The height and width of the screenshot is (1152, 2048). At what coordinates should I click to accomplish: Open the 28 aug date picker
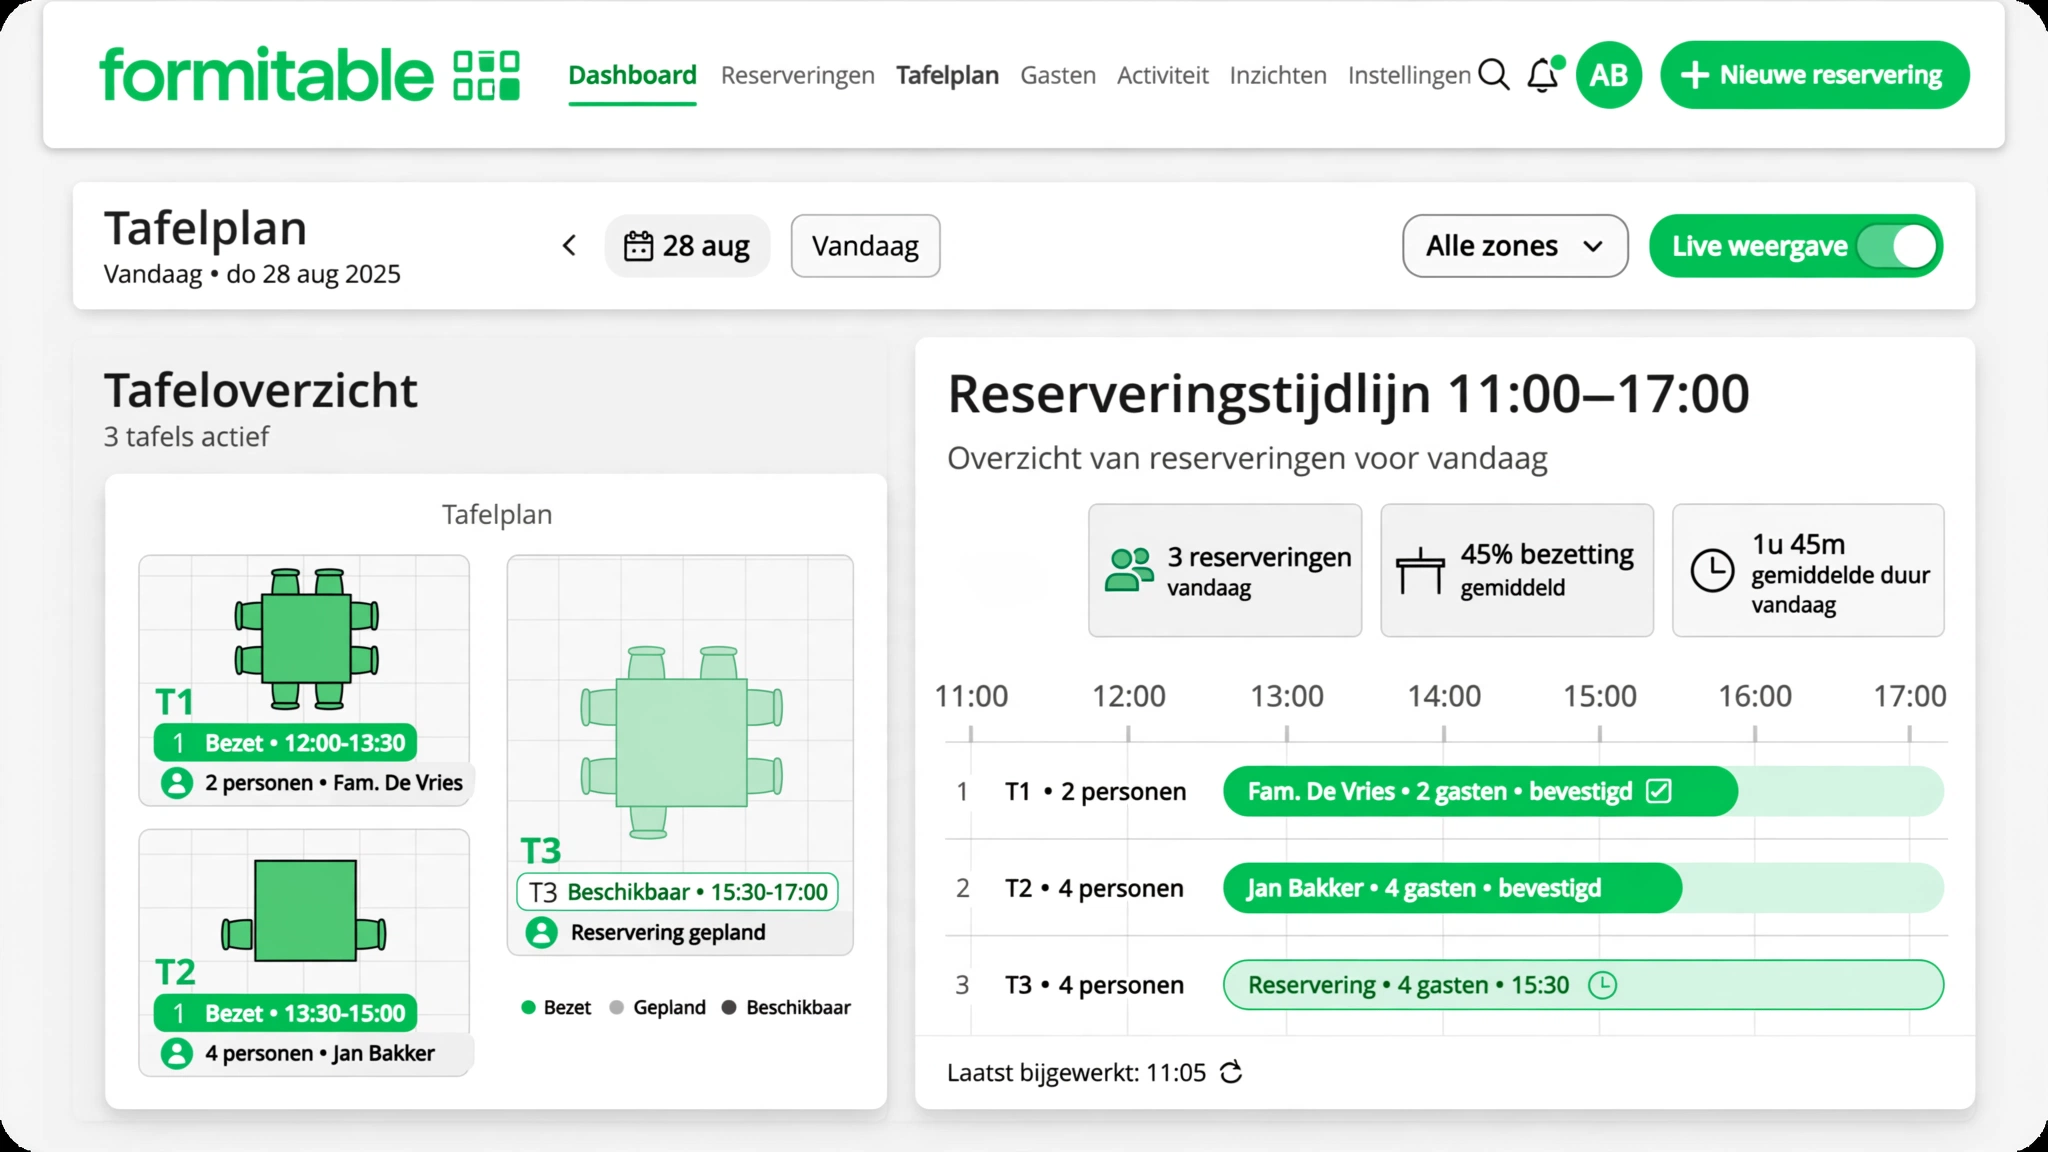coord(687,246)
